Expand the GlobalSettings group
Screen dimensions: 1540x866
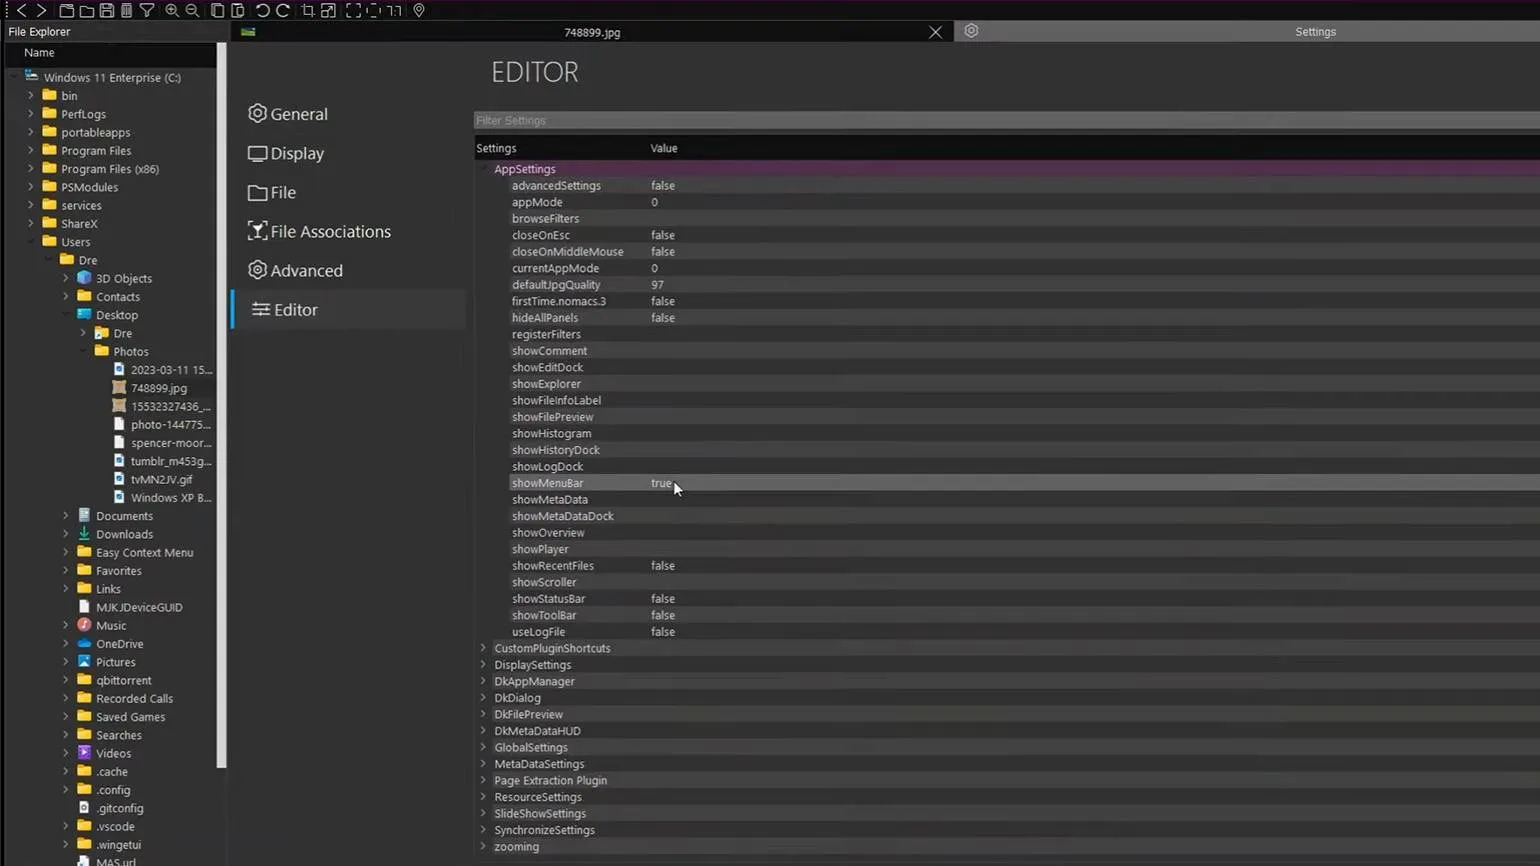483,748
